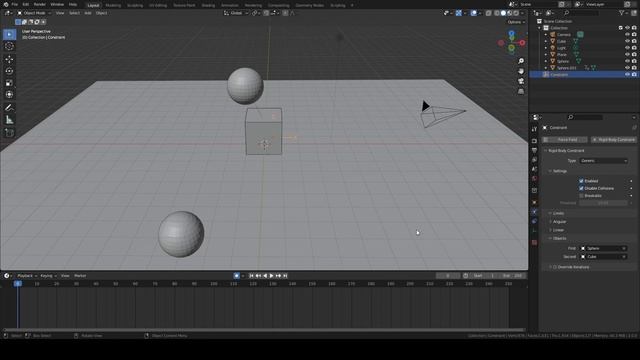Viewport: 640px width, 360px height.
Task: Select the Annotate pencil tool
Action: [9, 108]
